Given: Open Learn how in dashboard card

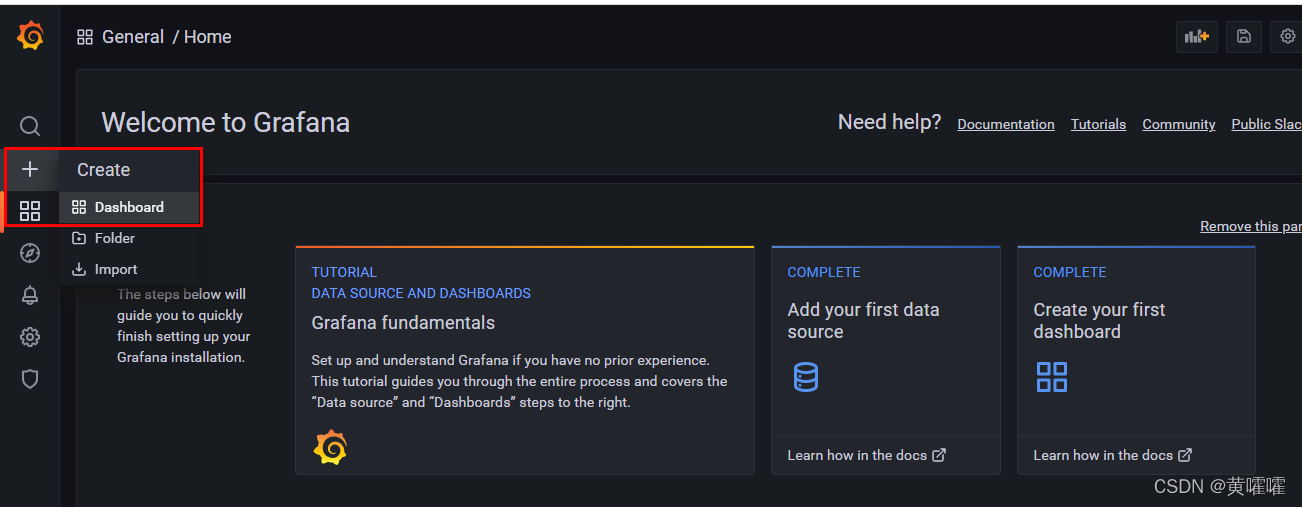Looking at the screenshot, I should coord(1103,455).
